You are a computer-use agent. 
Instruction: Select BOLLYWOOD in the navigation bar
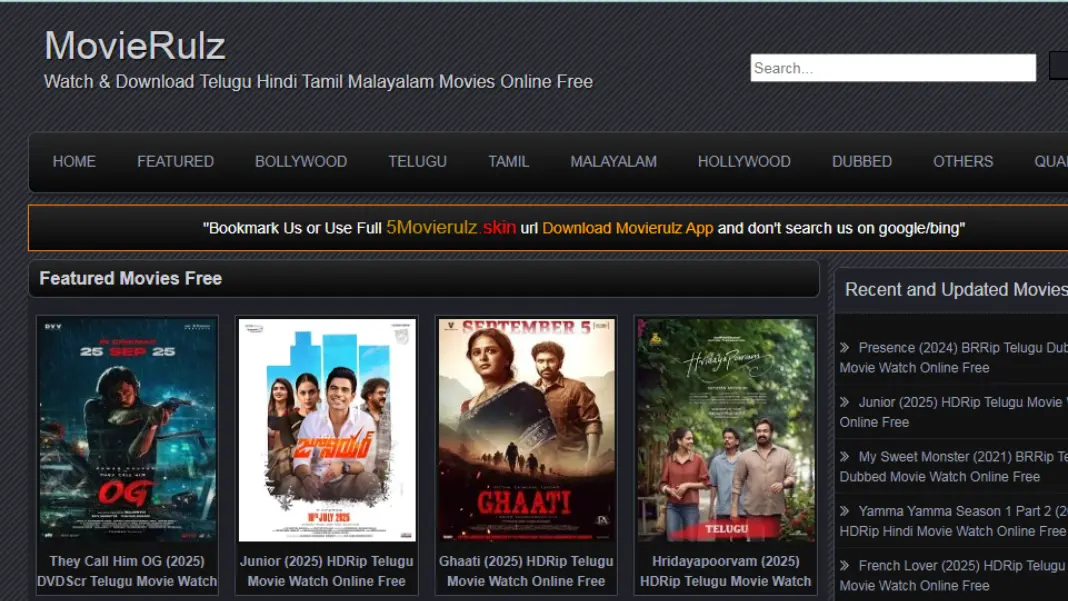[x=301, y=161]
